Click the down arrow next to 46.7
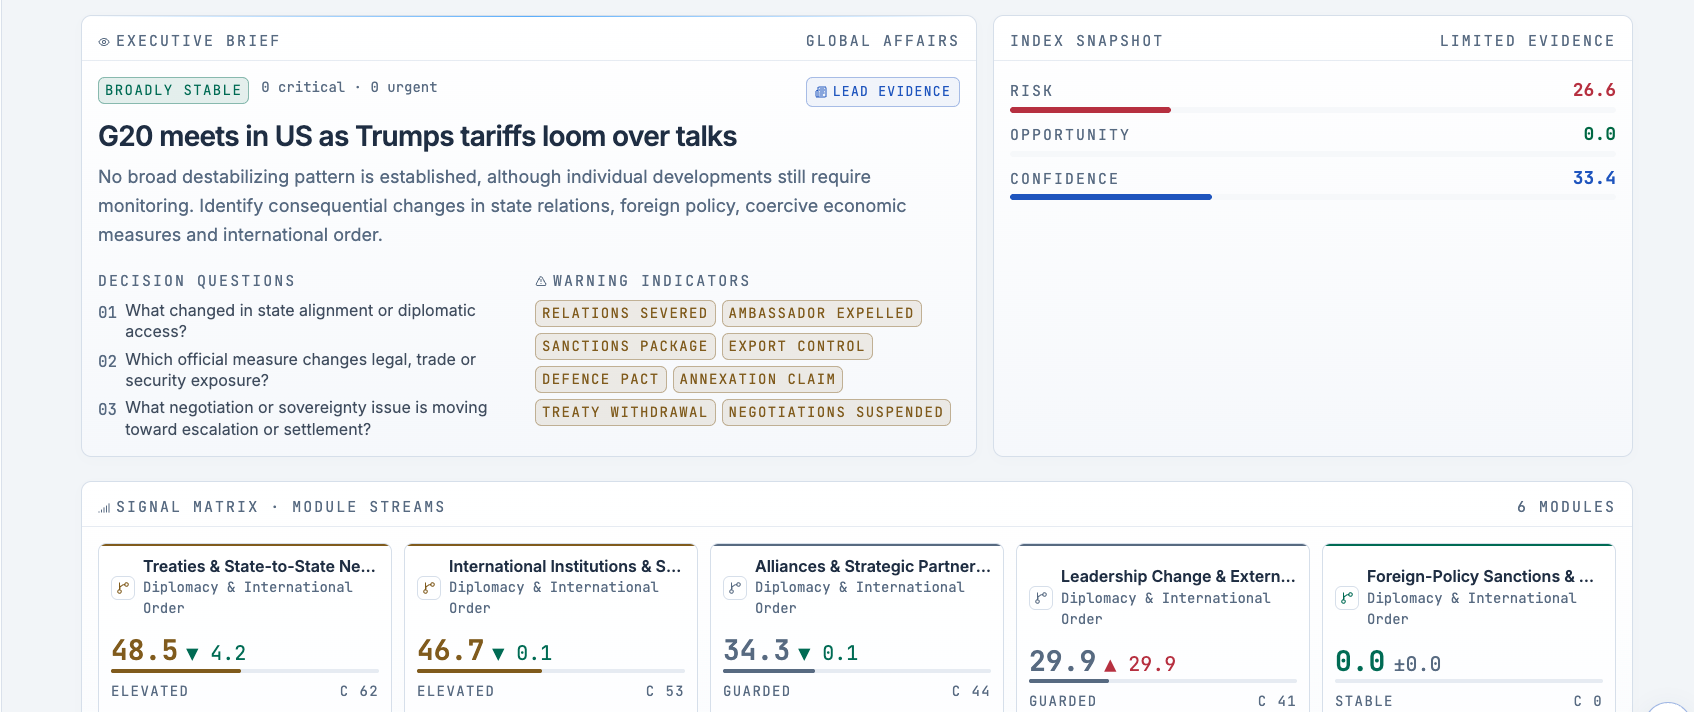1694x712 pixels. point(498,654)
